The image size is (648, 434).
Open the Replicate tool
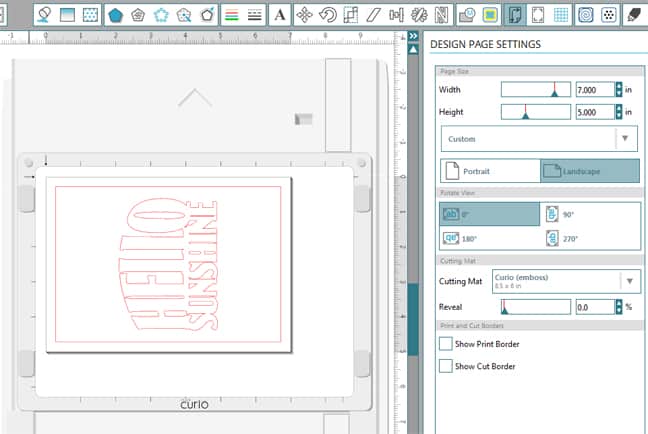[419, 15]
